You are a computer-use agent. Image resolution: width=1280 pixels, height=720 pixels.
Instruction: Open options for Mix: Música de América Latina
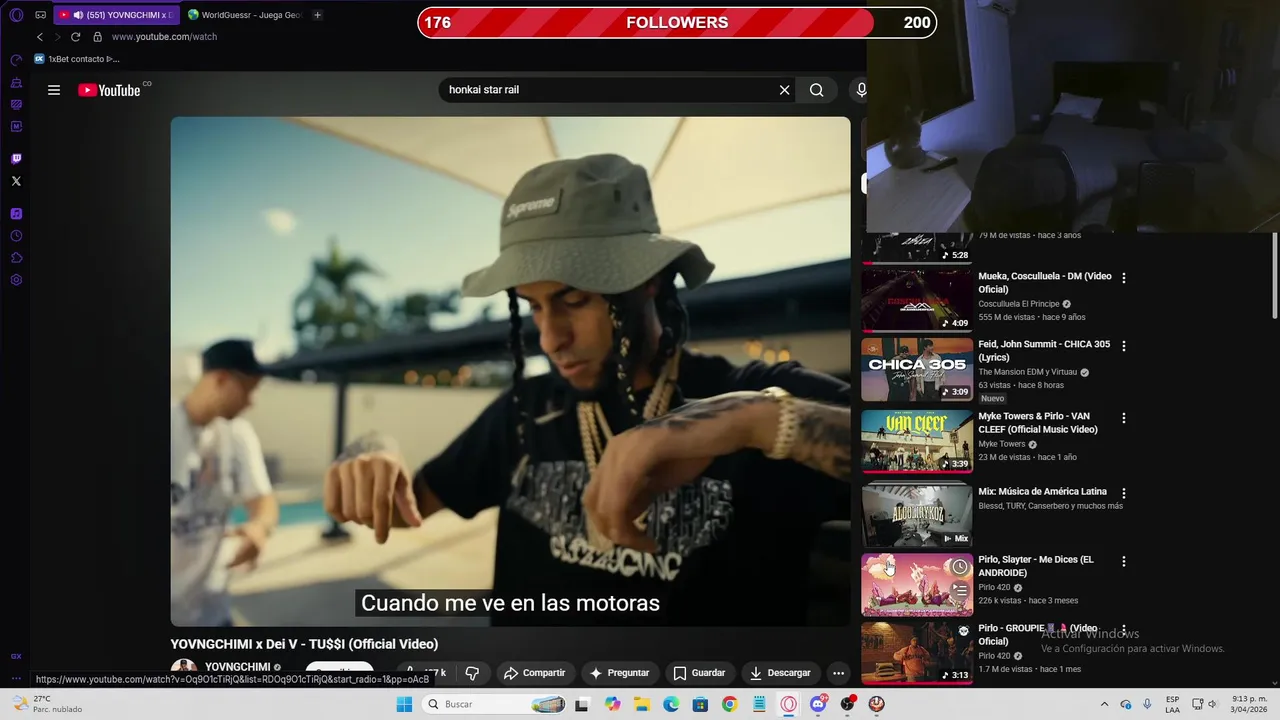(x=1123, y=493)
